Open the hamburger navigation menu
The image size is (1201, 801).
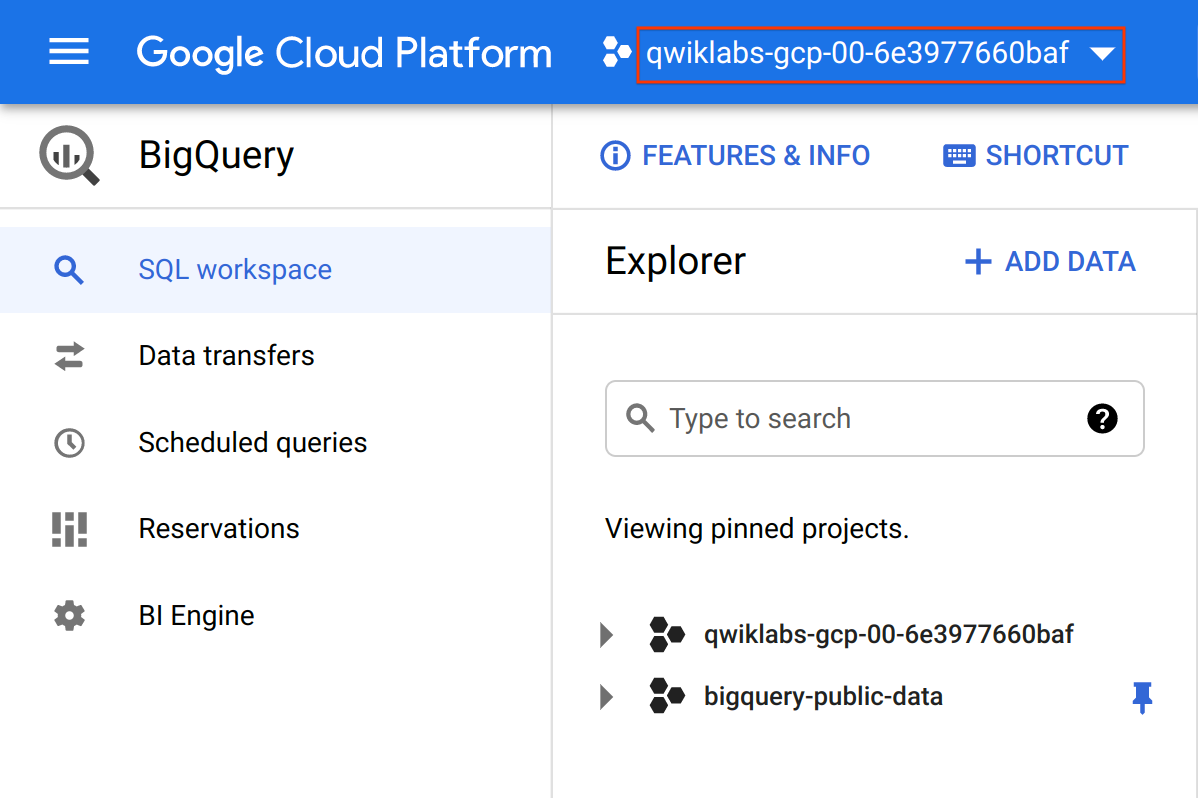pyautogui.click(x=69, y=52)
